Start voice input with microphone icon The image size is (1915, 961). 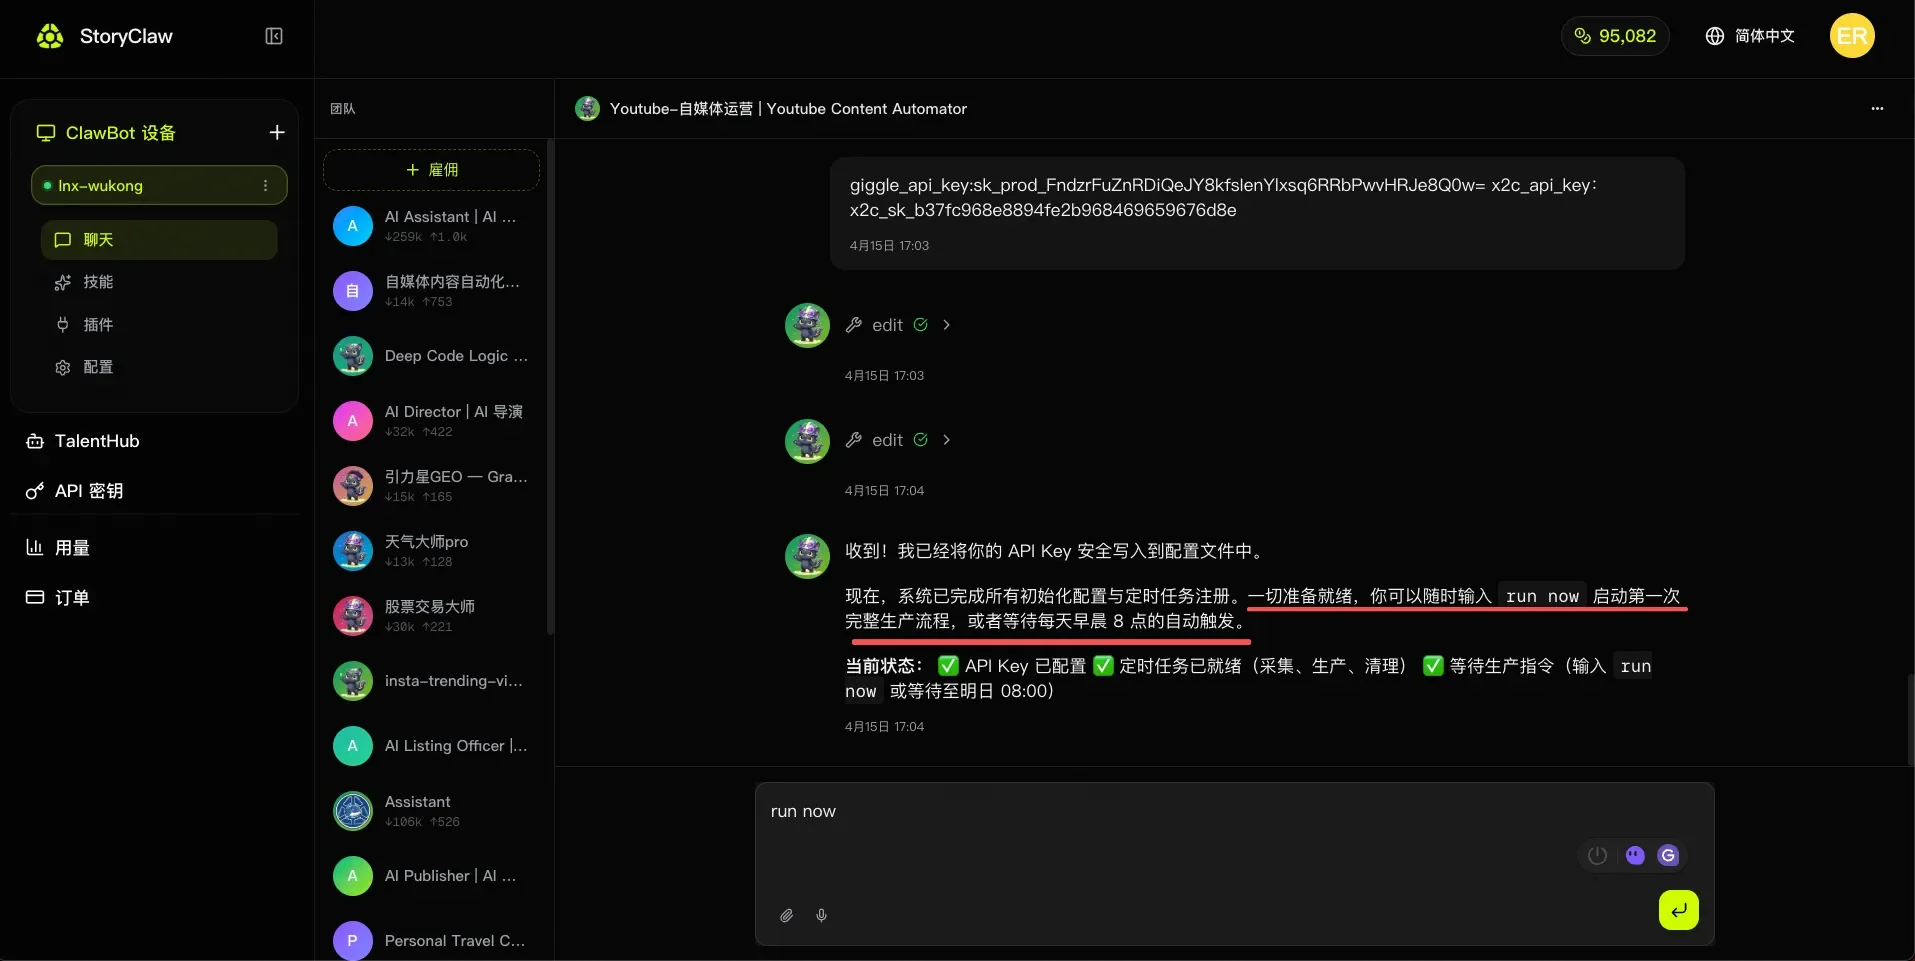coord(821,915)
